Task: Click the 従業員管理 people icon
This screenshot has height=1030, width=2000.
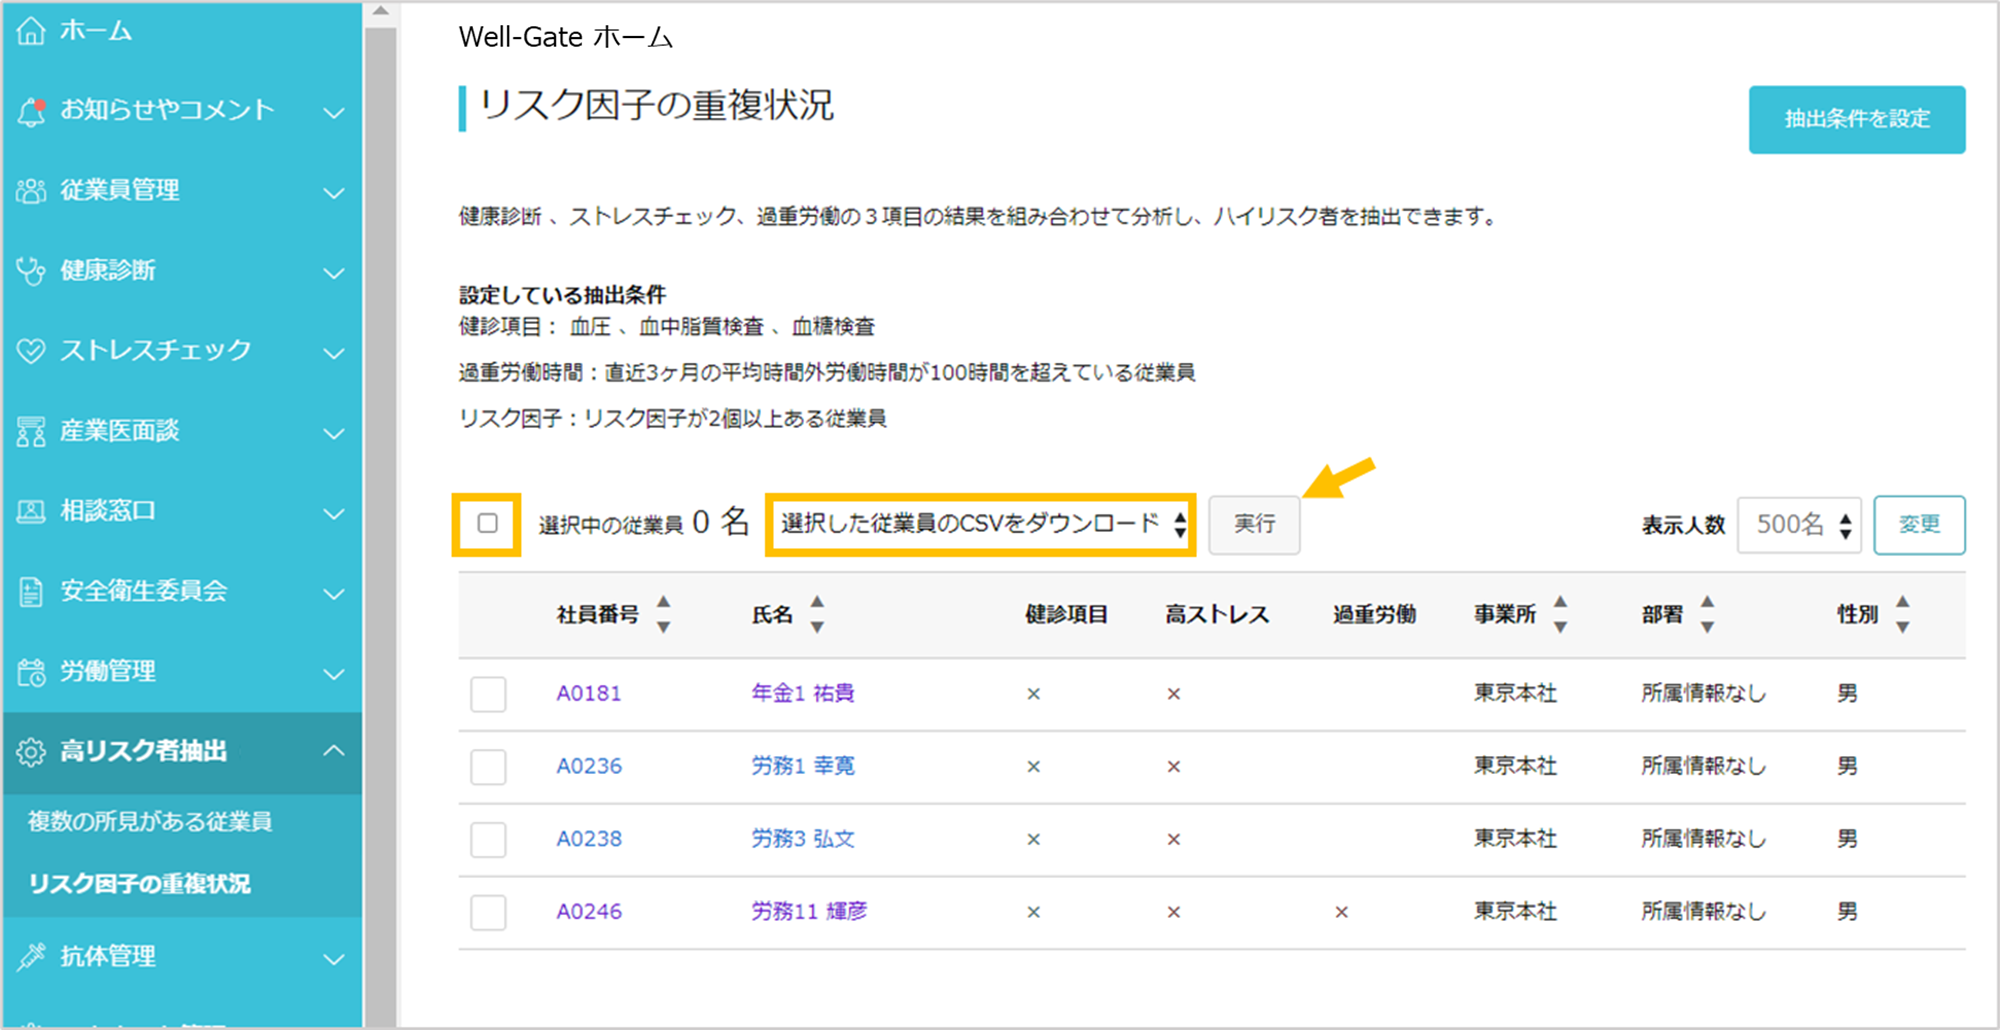Action: pyautogui.click(x=31, y=191)
